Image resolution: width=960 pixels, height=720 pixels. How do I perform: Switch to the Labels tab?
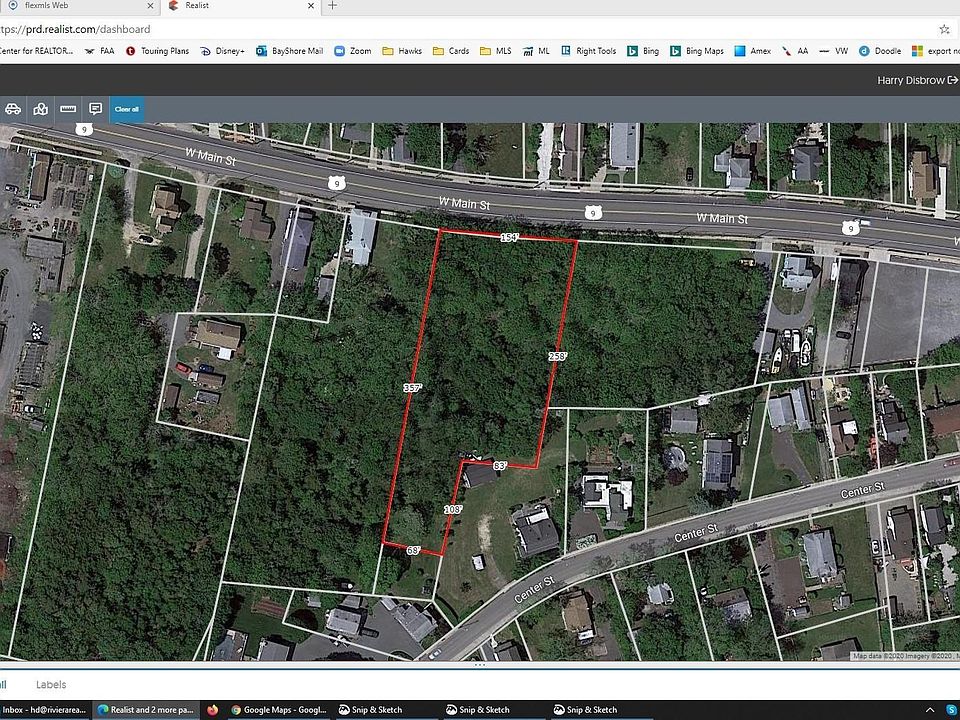[51, 684]
